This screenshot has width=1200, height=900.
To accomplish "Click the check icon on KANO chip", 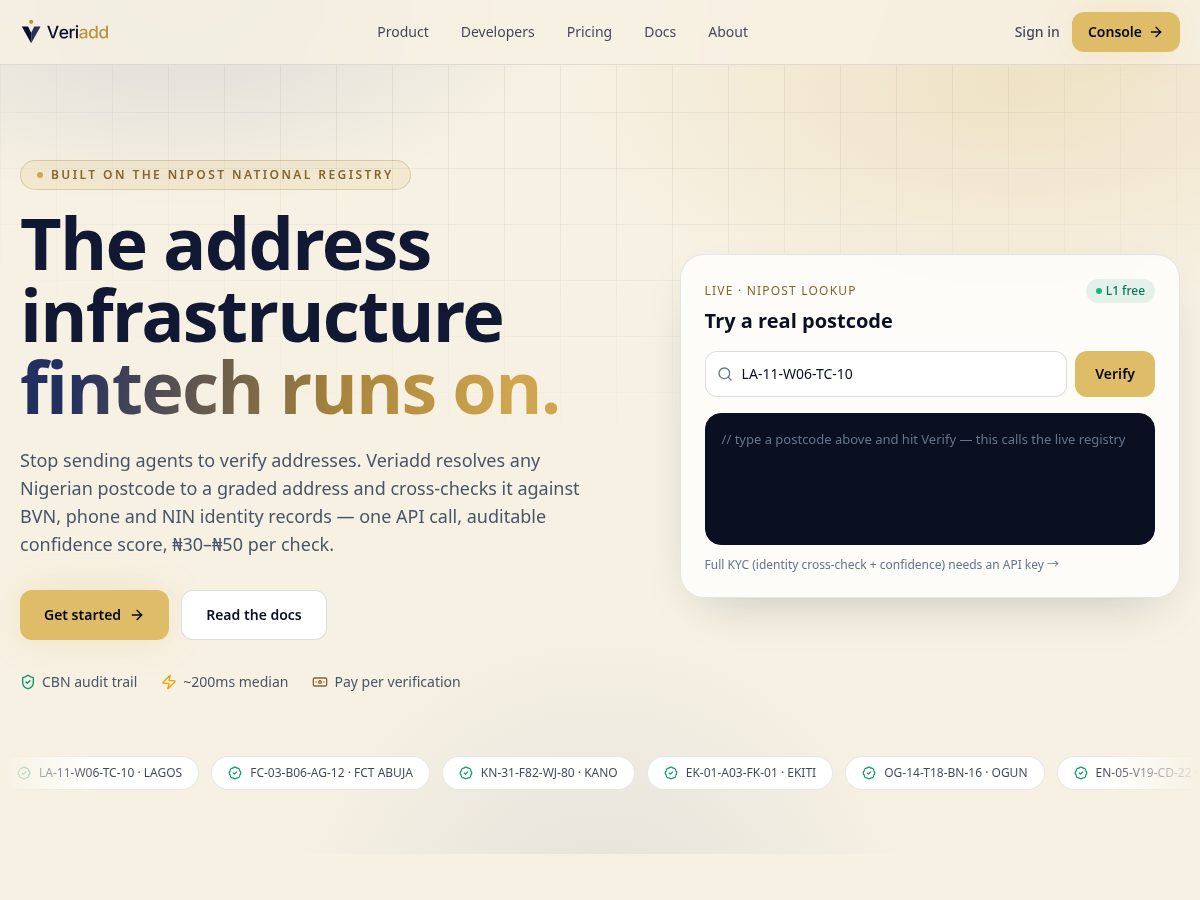I will point(466,773).
